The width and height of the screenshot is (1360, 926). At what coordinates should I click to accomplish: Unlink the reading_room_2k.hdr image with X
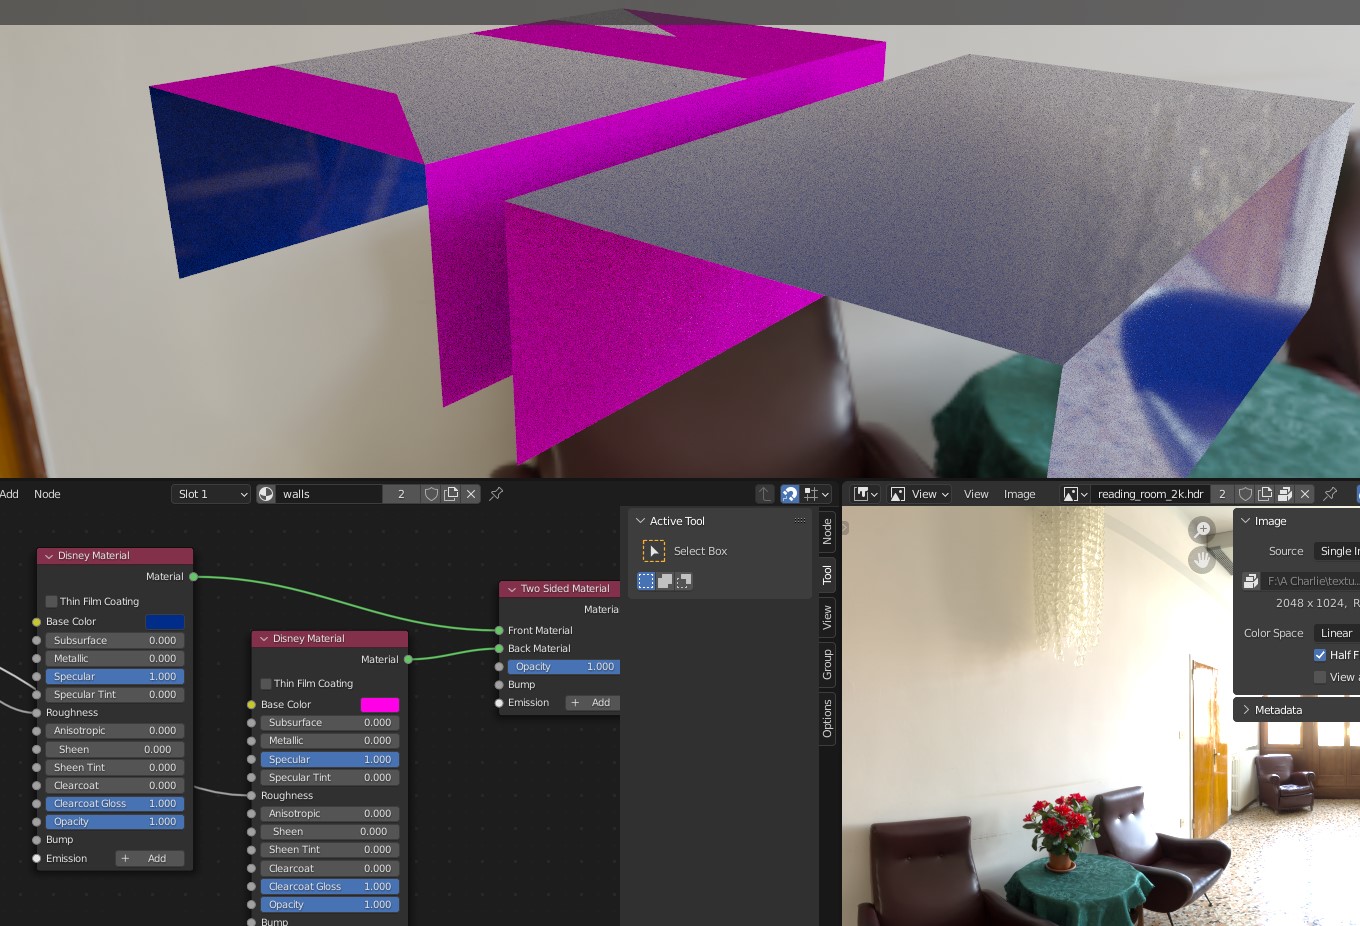[1305, 494]
